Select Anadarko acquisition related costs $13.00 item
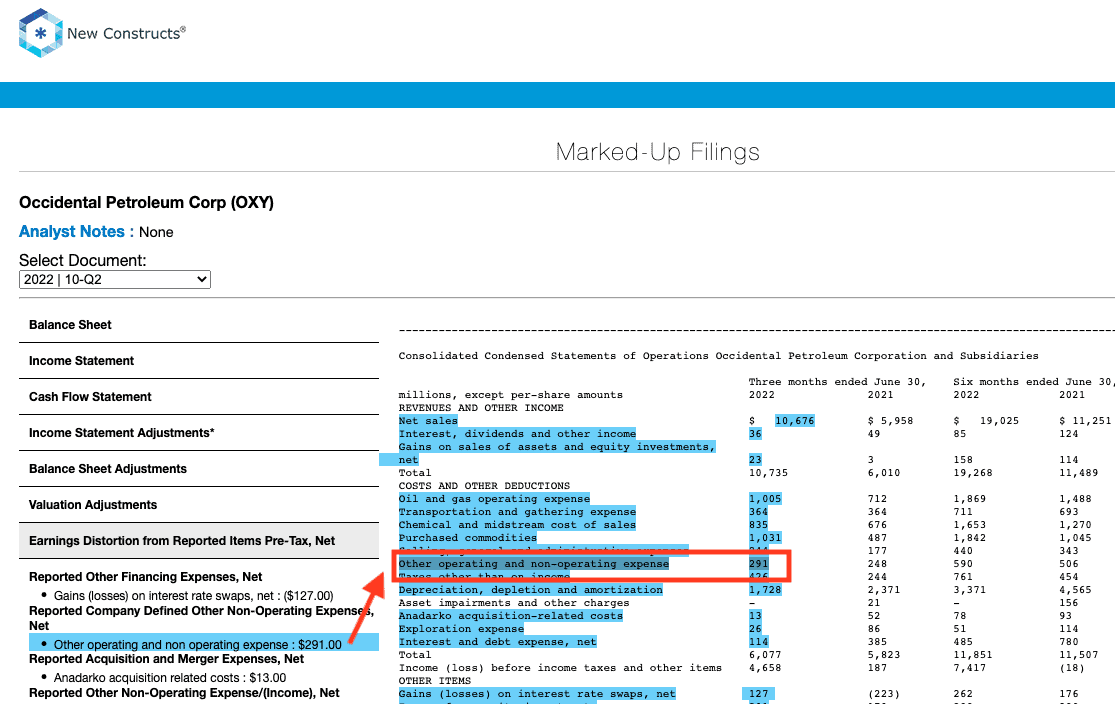The width and height of the screenshot is (1115, 704). (170, 678)
